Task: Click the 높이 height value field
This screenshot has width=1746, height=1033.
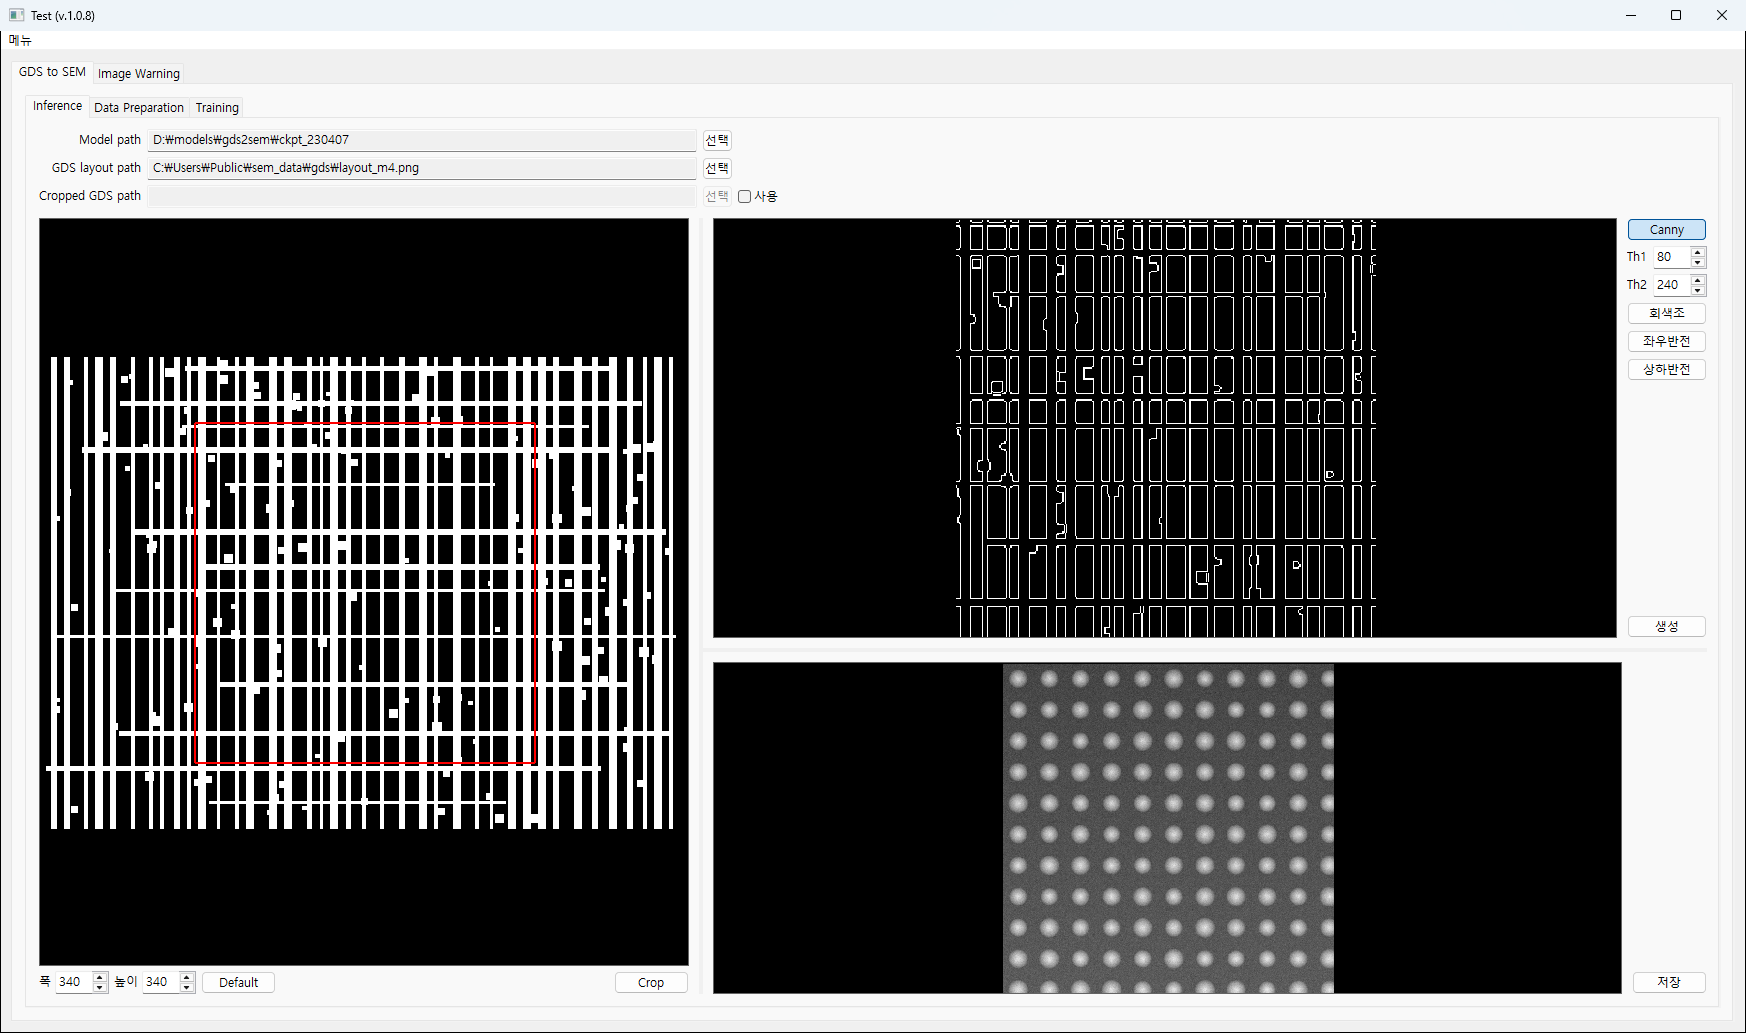Action: click(x=160, y=982)
